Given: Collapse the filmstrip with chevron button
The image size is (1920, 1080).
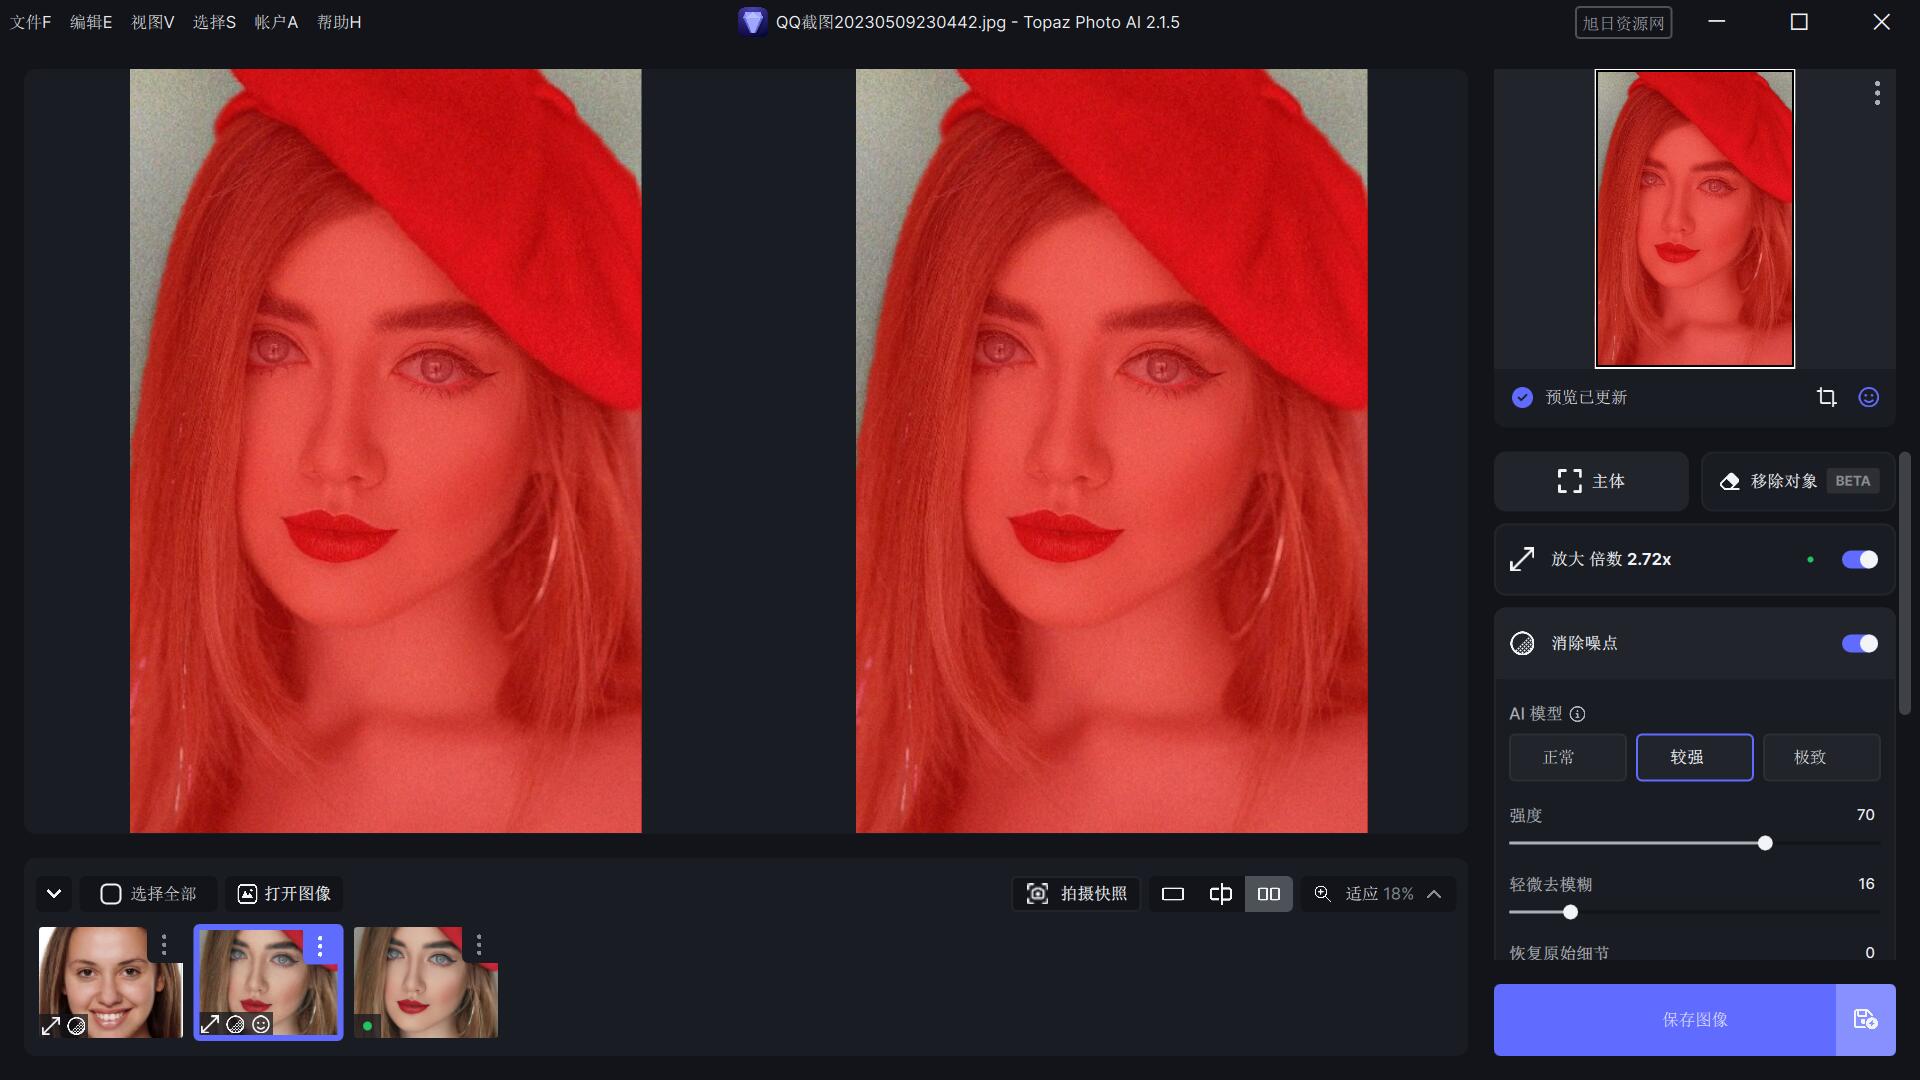Looking at the screenshot, I should (54, 894).
